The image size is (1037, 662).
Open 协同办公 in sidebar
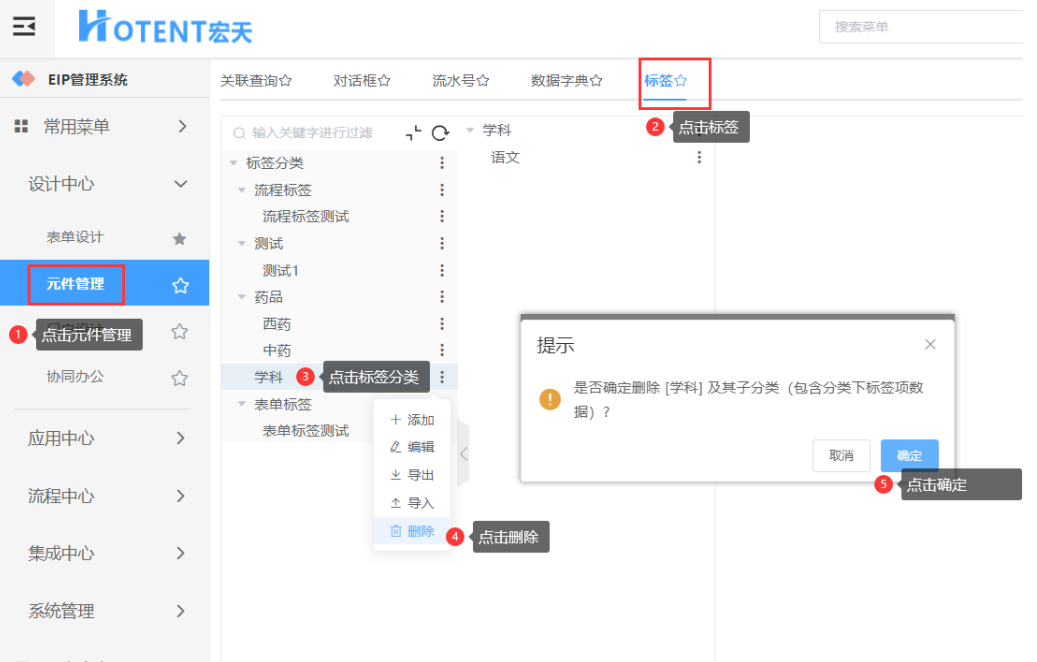coord(75,377)
